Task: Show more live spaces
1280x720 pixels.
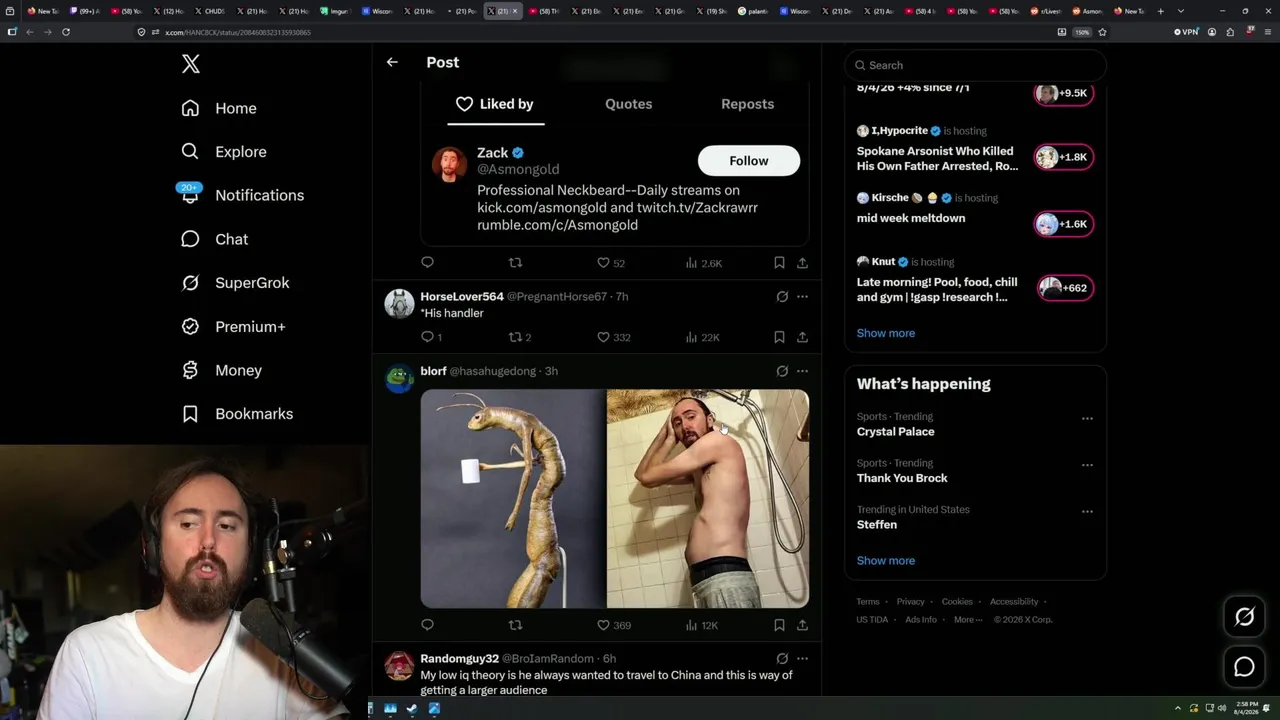Action: coord(885,333)
